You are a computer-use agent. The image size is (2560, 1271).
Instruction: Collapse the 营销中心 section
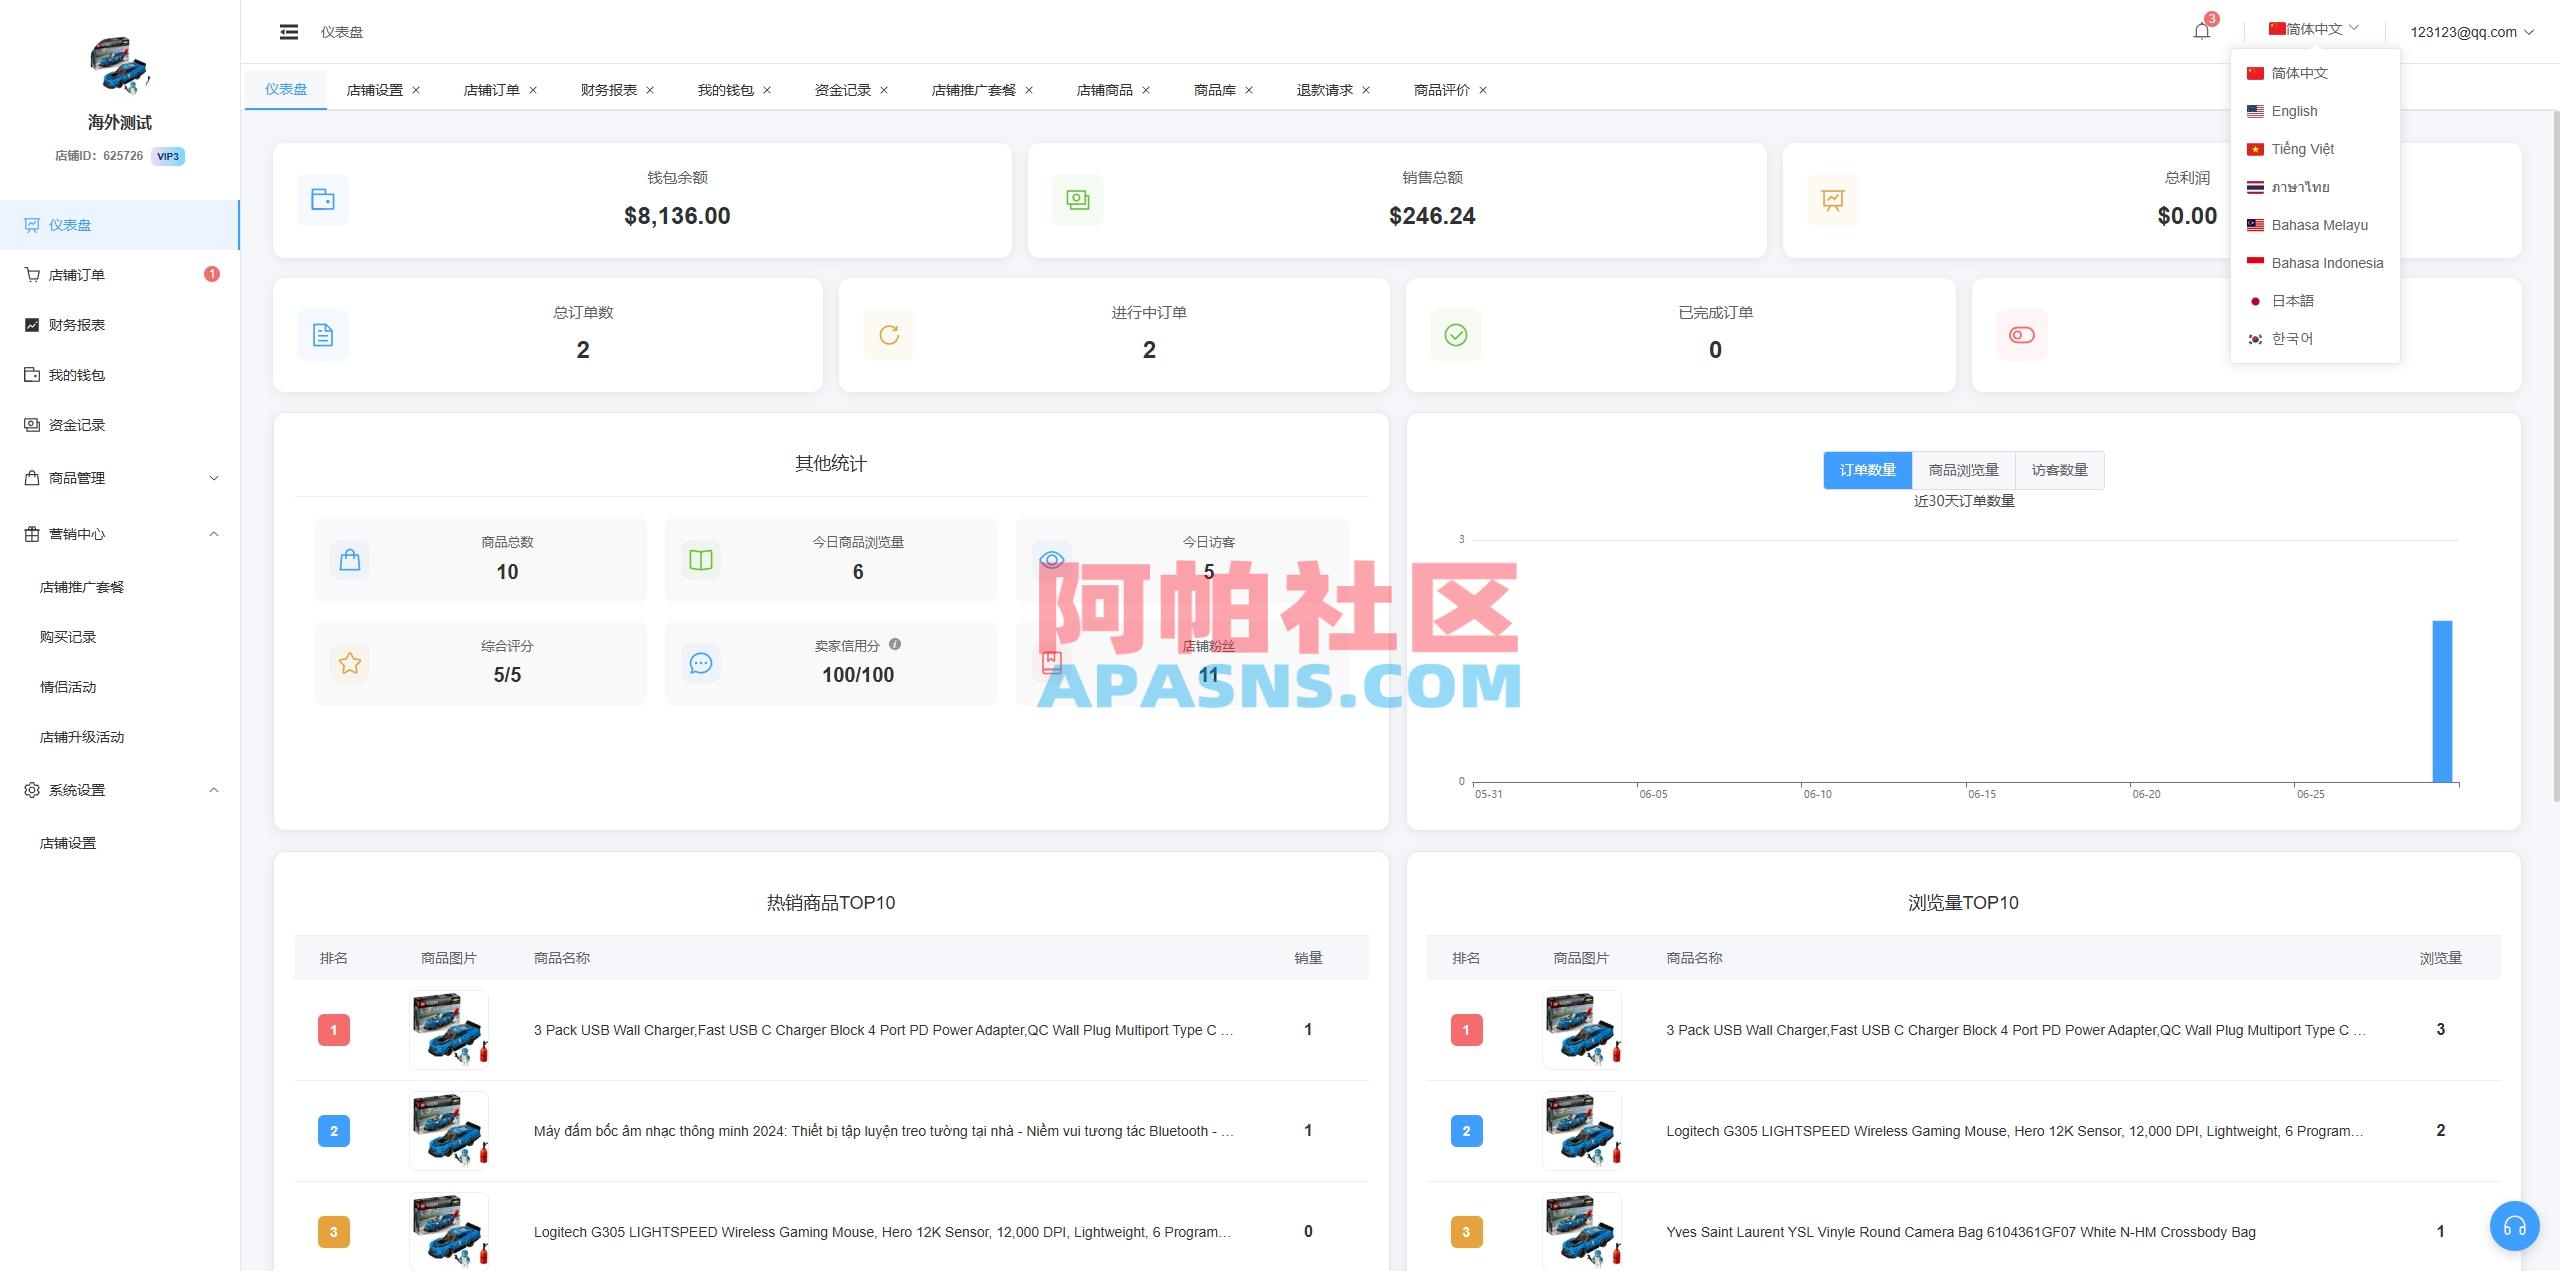click(213, 533)
